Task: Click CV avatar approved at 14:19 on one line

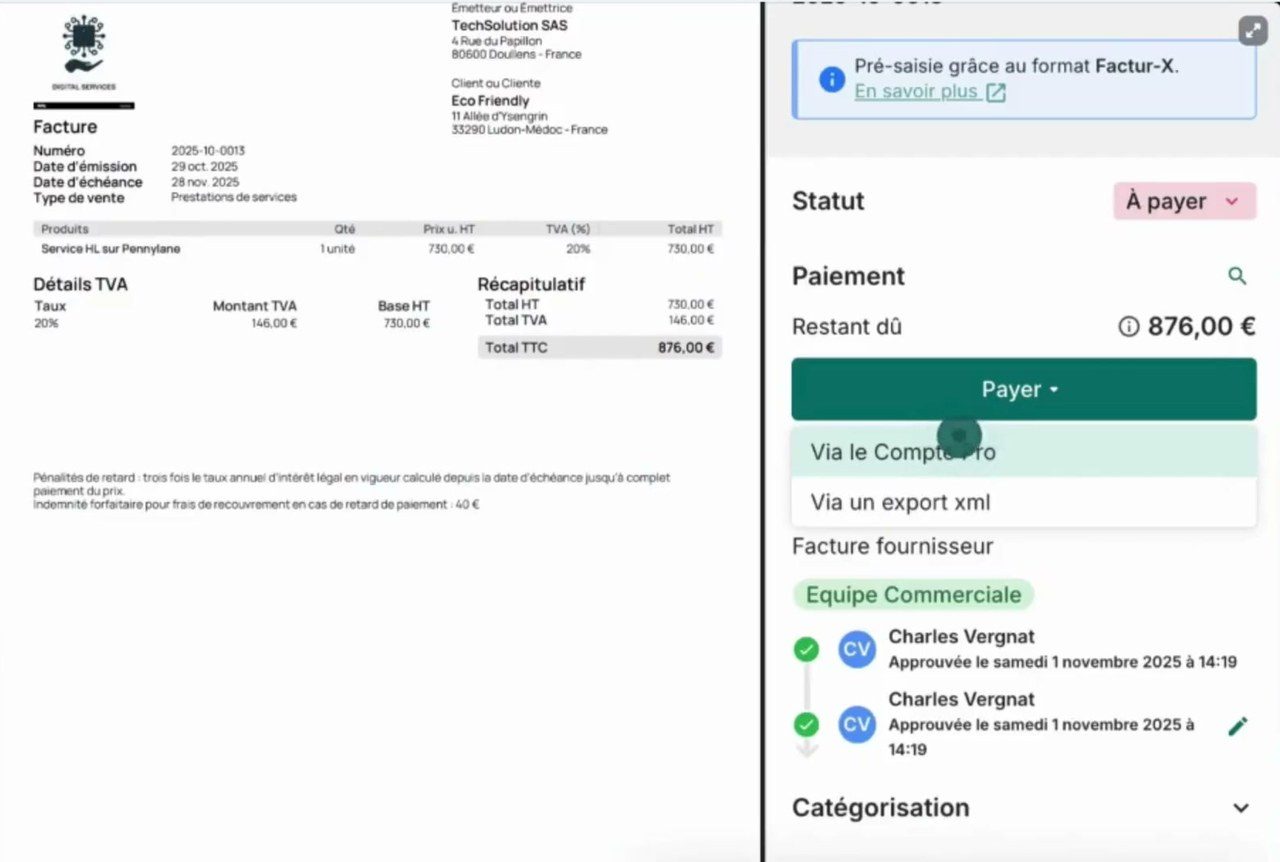Action: (x=857, y=650)
